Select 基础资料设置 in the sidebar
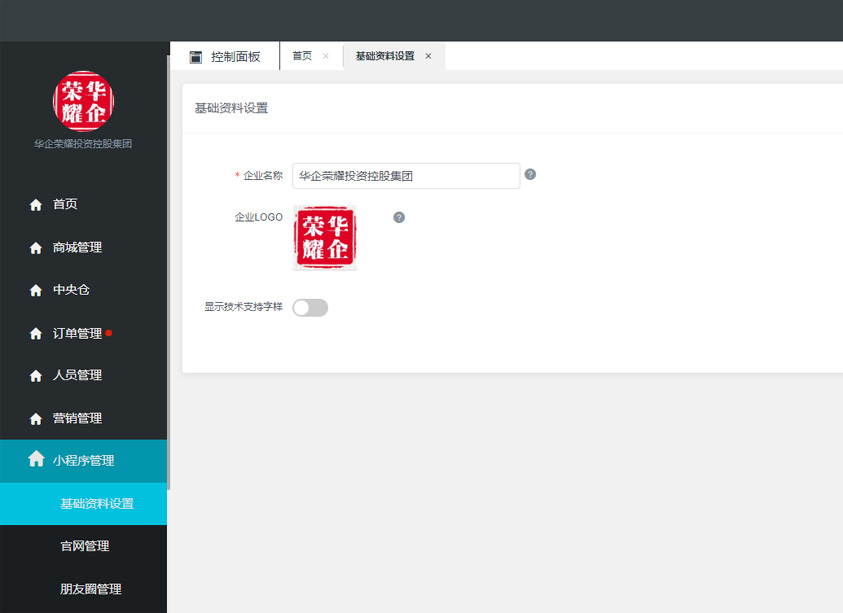The image size is (843, 613). [96, 504]
